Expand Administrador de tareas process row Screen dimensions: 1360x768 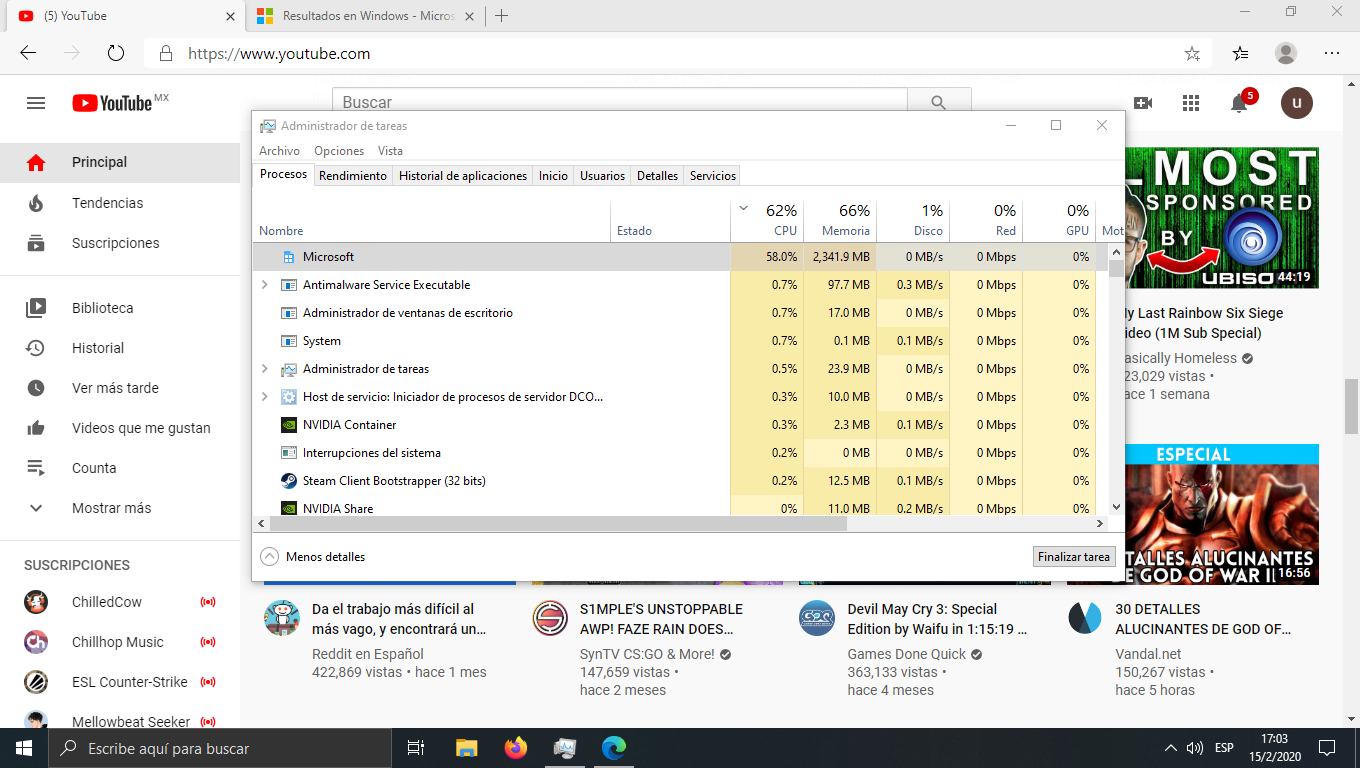(x=264, y=369)
